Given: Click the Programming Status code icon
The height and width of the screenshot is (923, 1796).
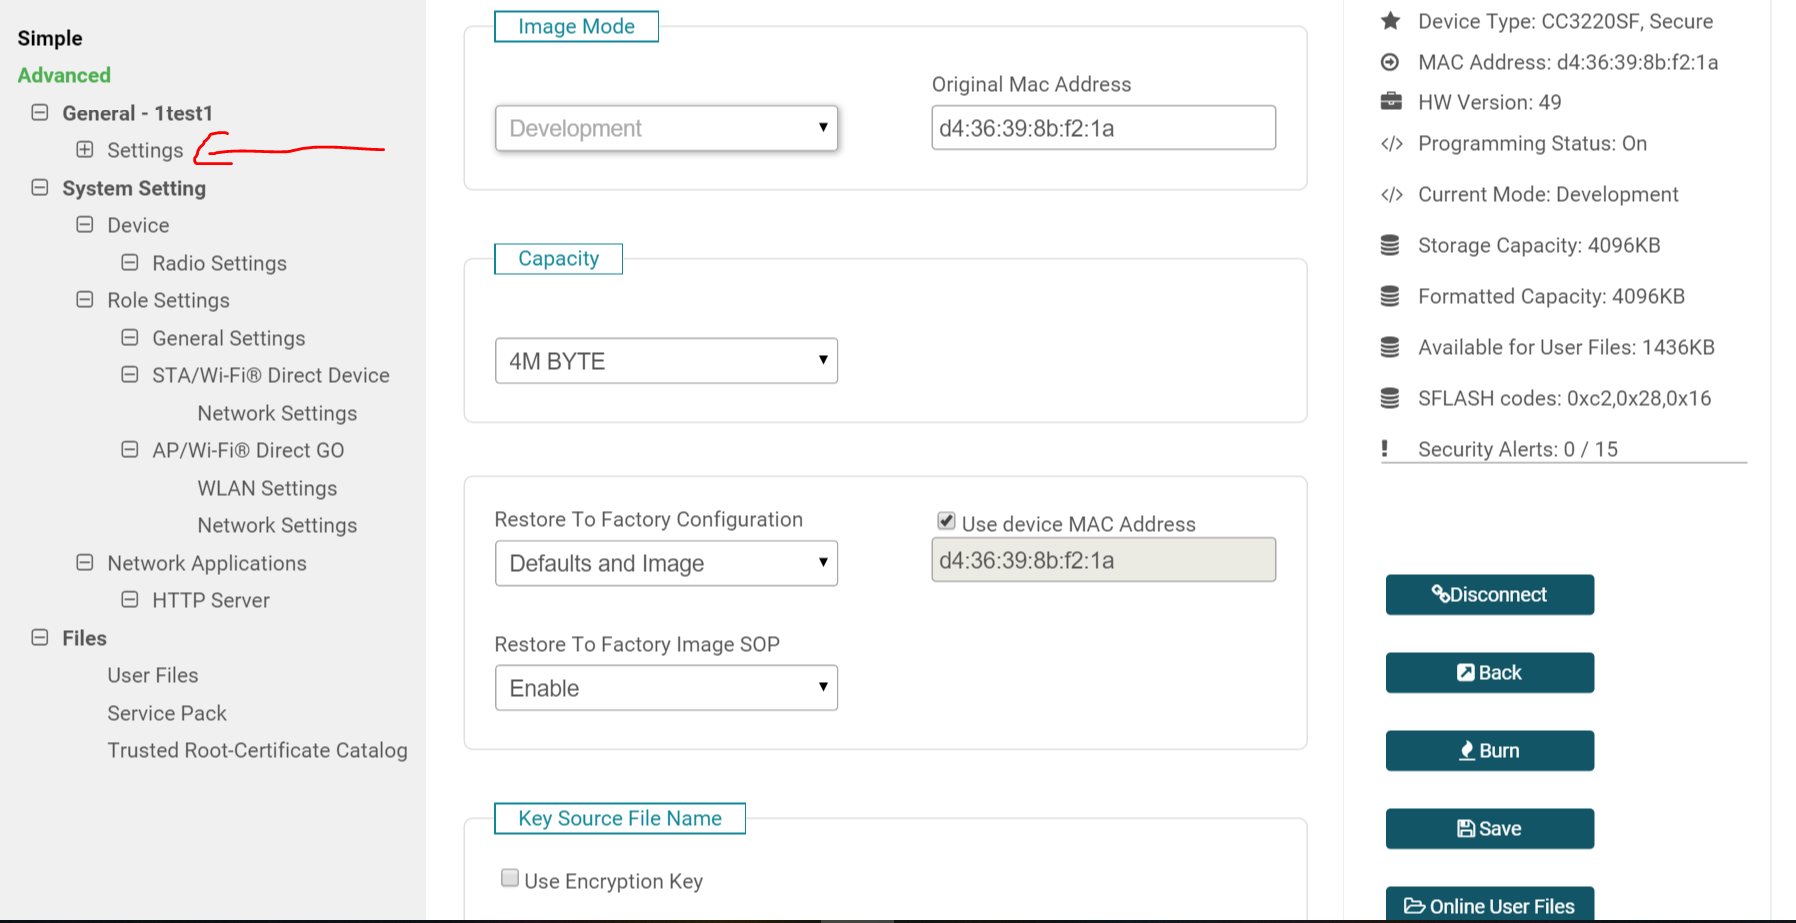Looking at the screenshot, I should (x=1391, y=144).
